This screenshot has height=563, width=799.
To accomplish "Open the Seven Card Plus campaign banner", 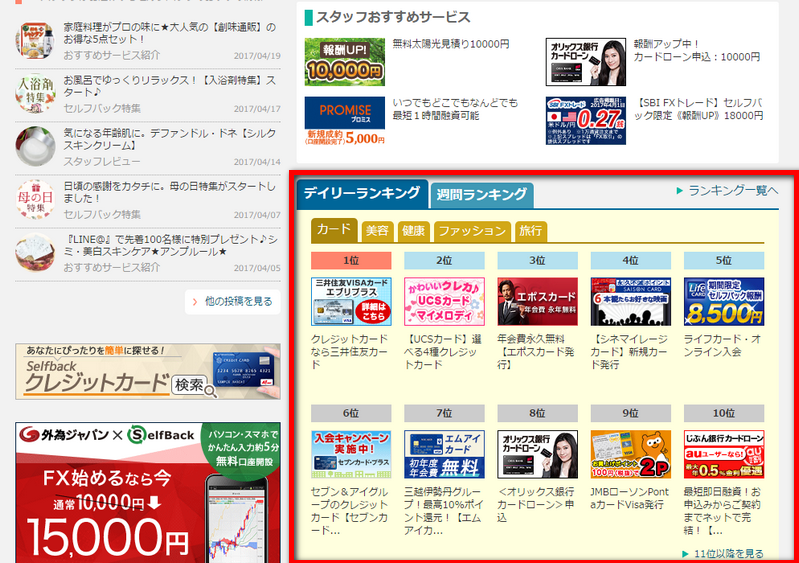I will [345, 454].
